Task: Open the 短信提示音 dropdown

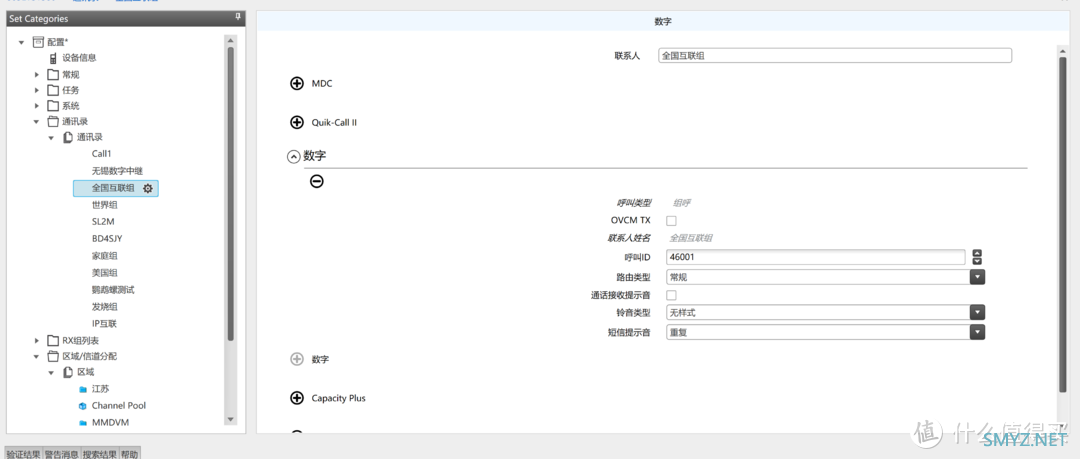Action: pos(977,332)
